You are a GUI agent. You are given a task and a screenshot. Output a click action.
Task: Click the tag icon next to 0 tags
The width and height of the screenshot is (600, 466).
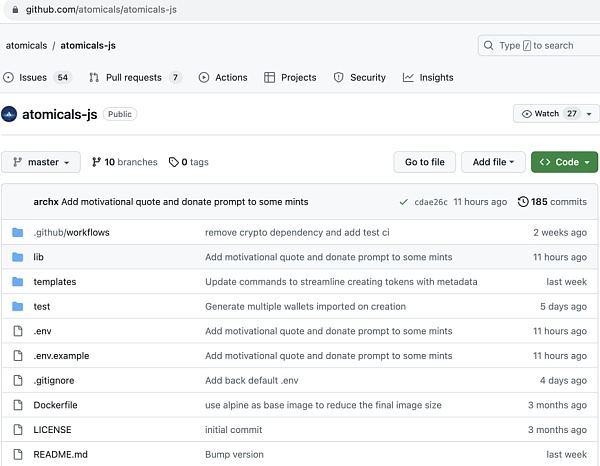coord(173,162)
